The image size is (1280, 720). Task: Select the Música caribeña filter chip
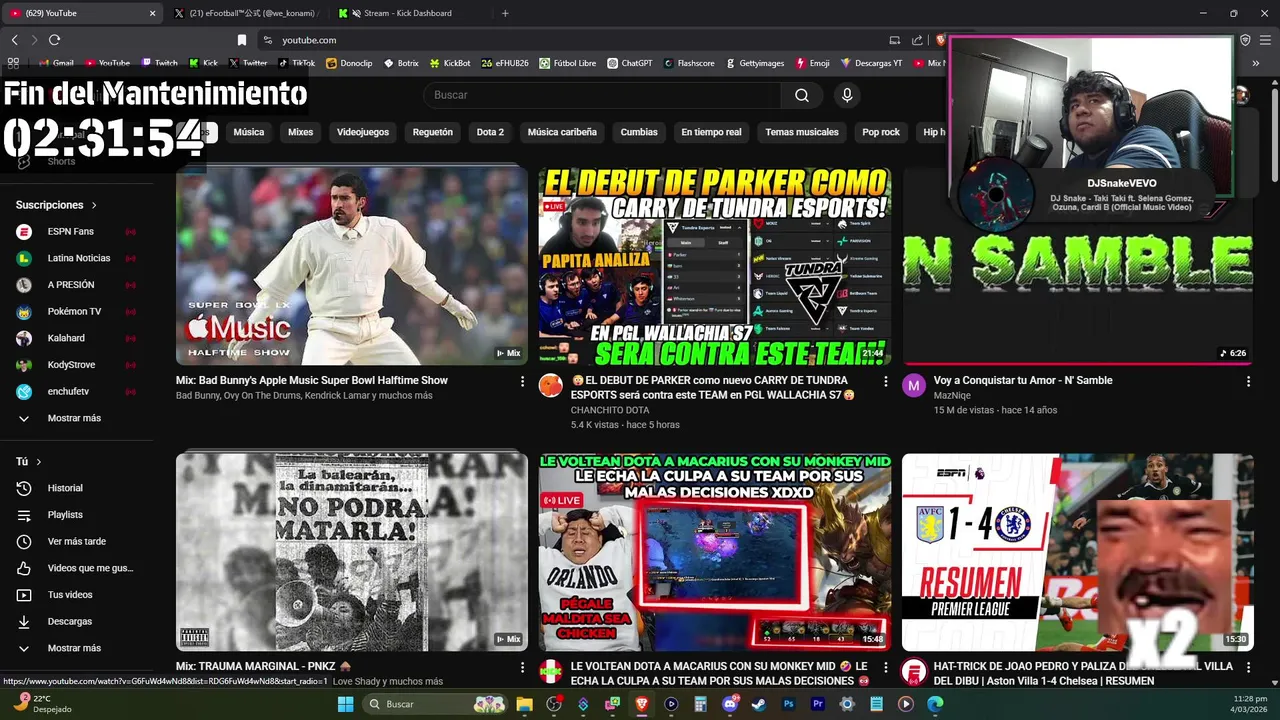(562, 132)
